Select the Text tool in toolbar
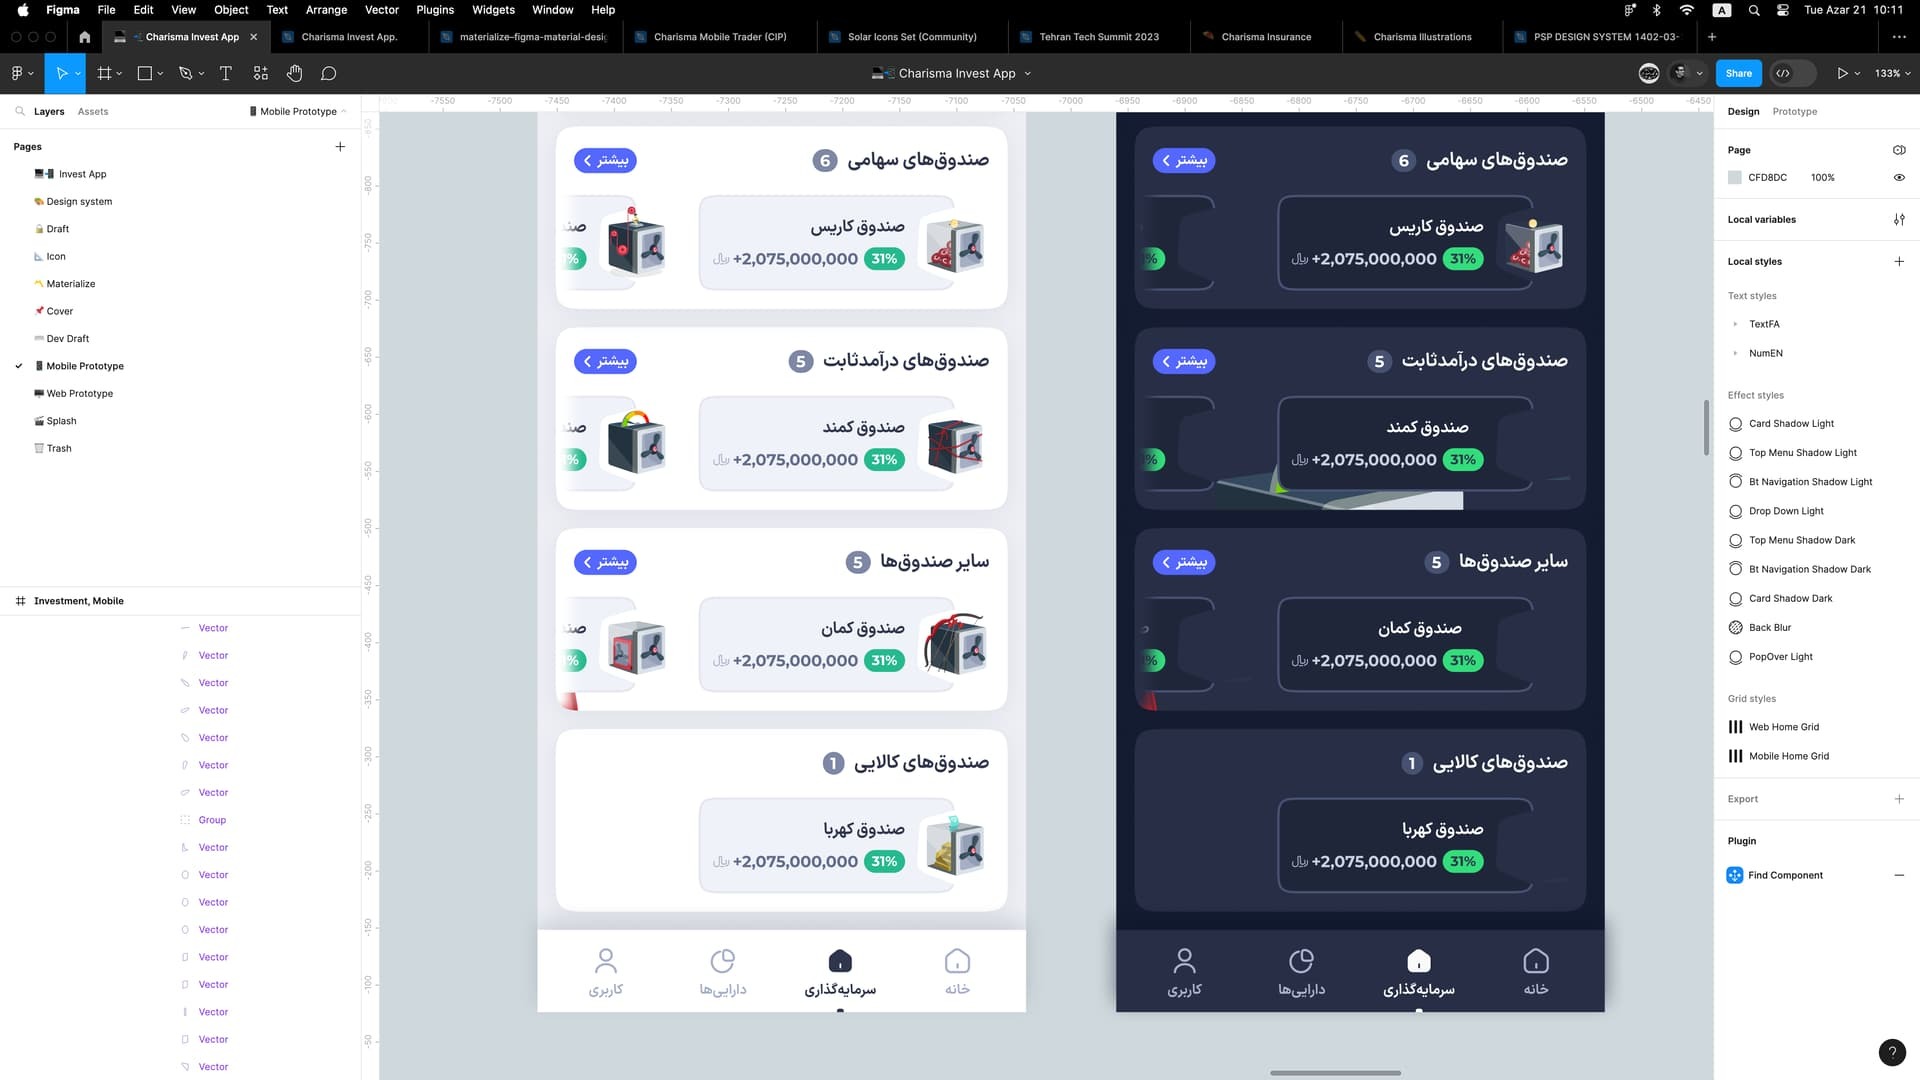Image resolution: width=1920 pixels, height=1080 pixels. pos(225,73)
